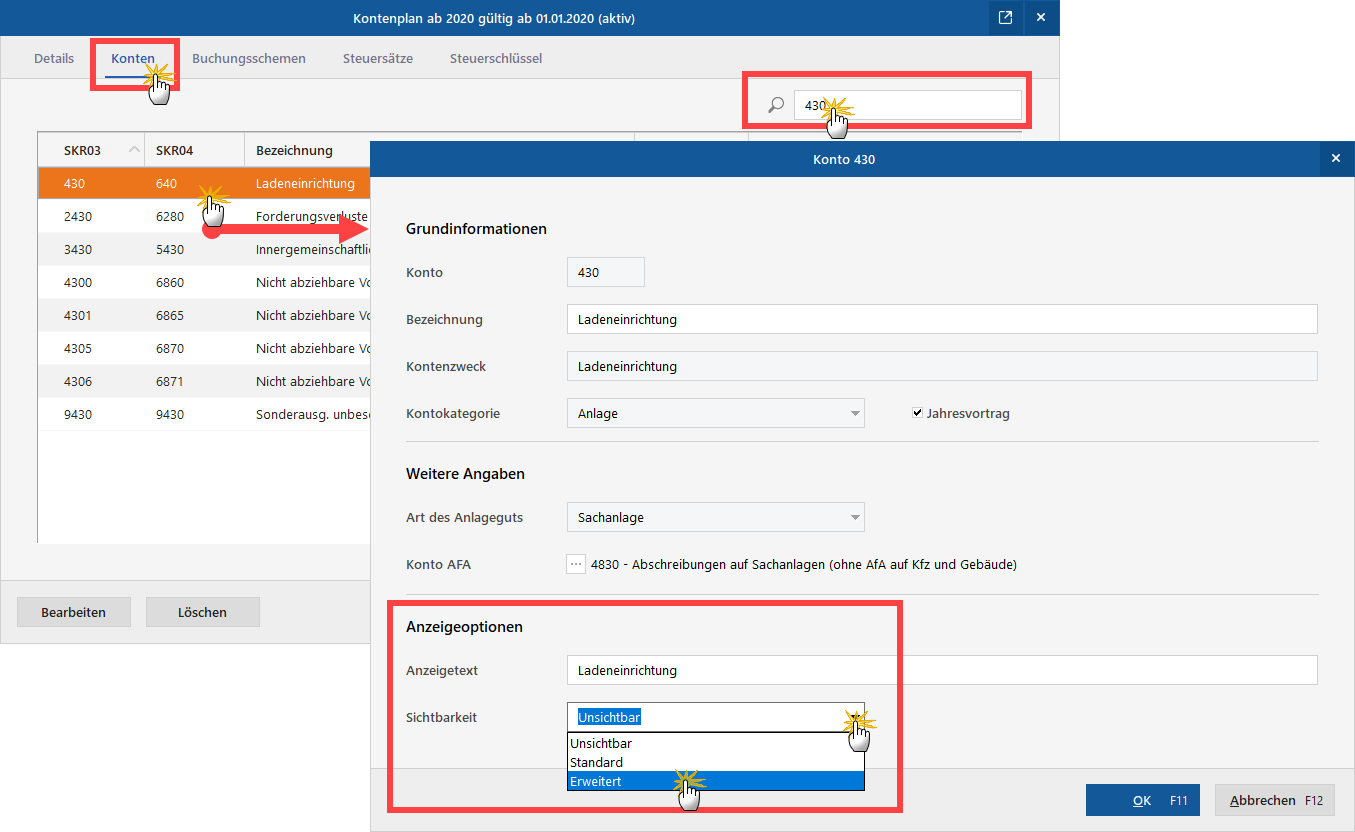Click the 4830 Abschreibungen auf Sachanlagen text
1355x832 pixels.
click(804, 564)
